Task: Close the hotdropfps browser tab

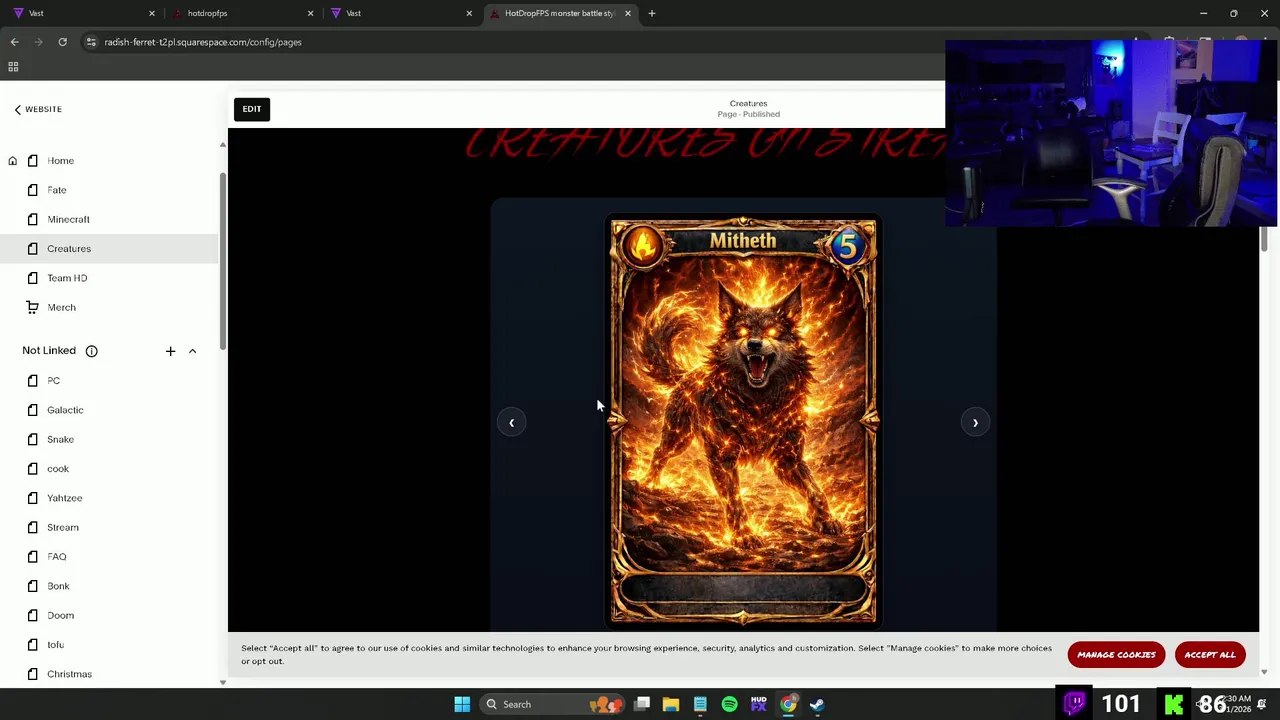Action: point(310,13)
